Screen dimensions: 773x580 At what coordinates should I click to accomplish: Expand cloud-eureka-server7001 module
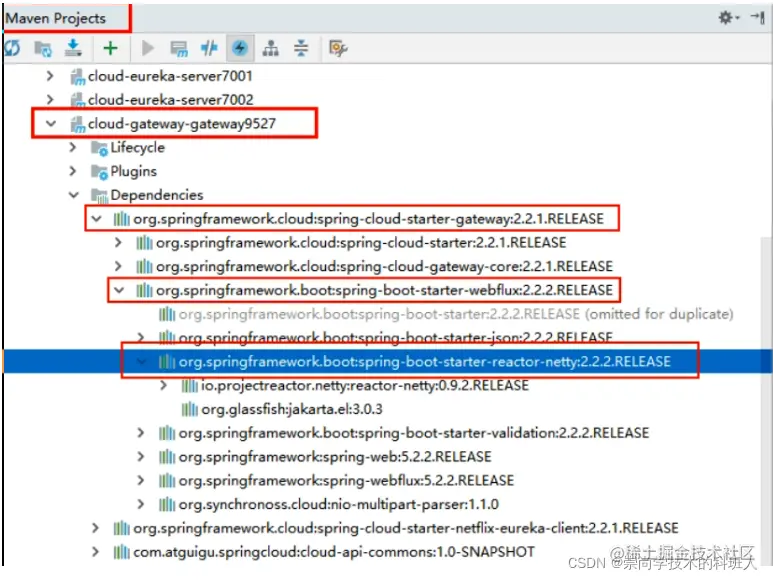click(x=50, y=76)
